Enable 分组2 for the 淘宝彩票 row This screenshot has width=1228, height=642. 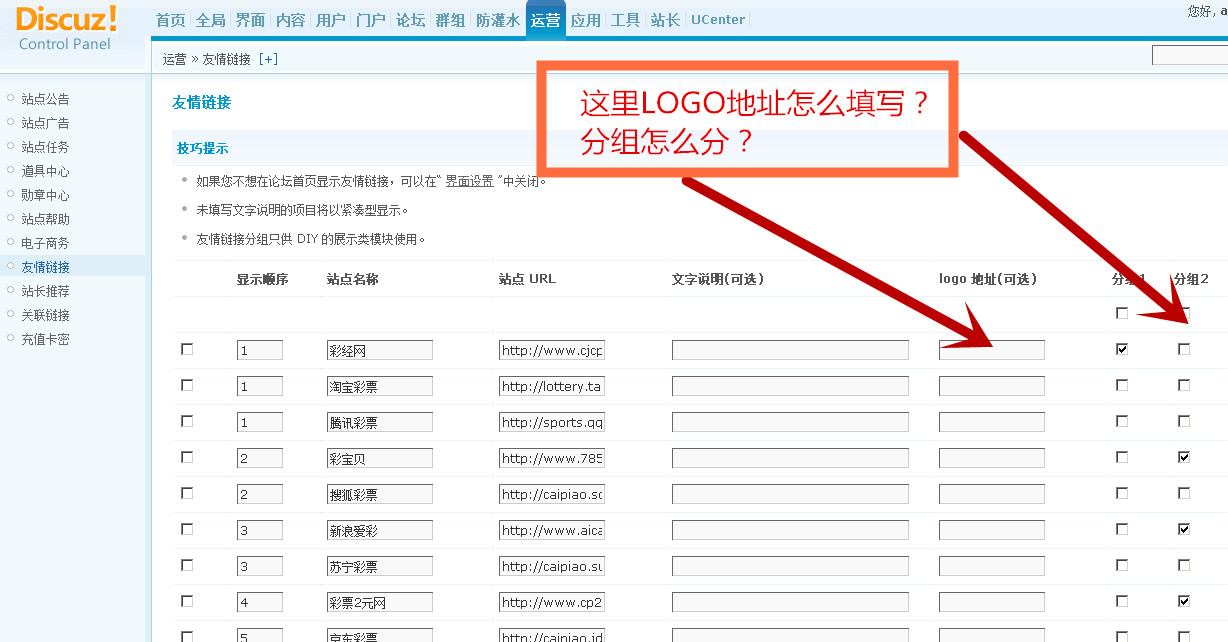[x=1184, y=385]
